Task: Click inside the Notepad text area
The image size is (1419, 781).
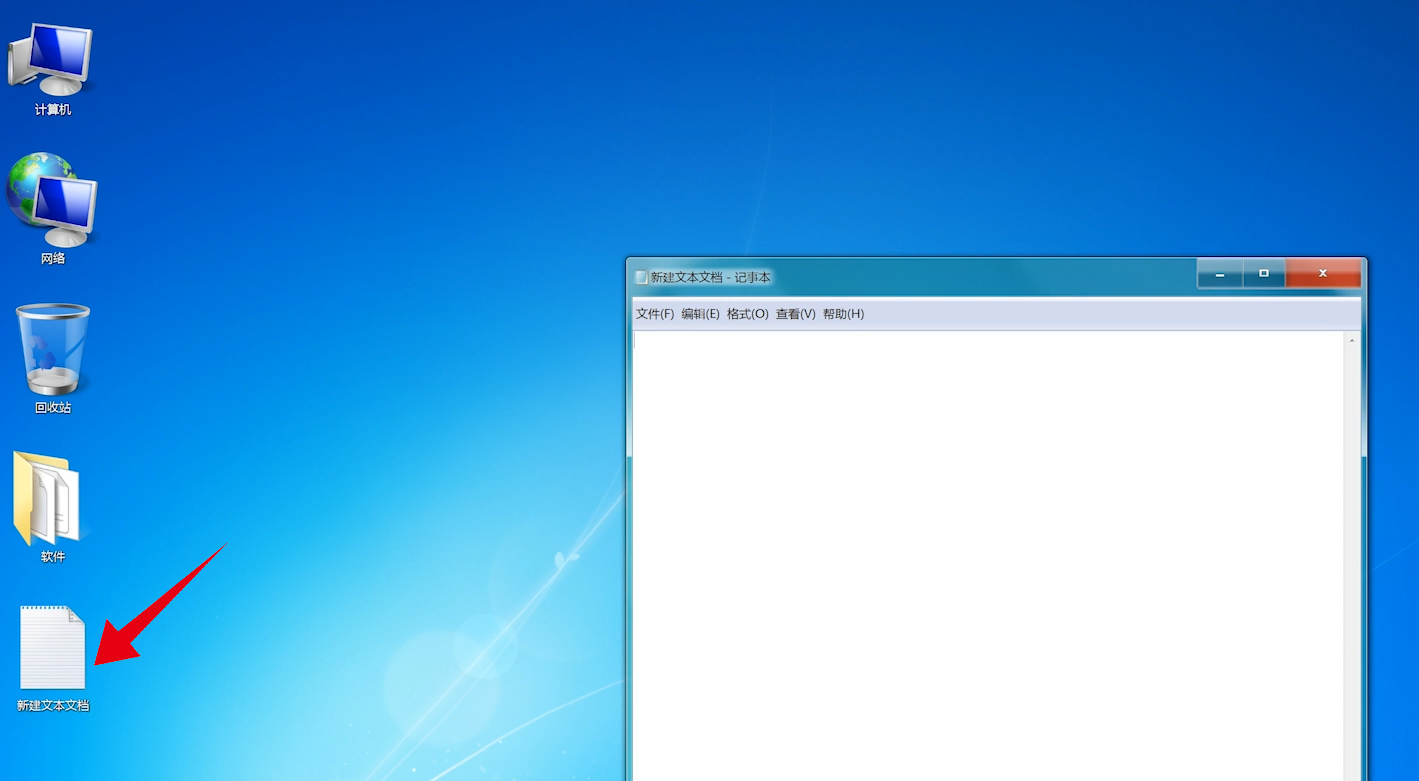Action: point(988,555)
